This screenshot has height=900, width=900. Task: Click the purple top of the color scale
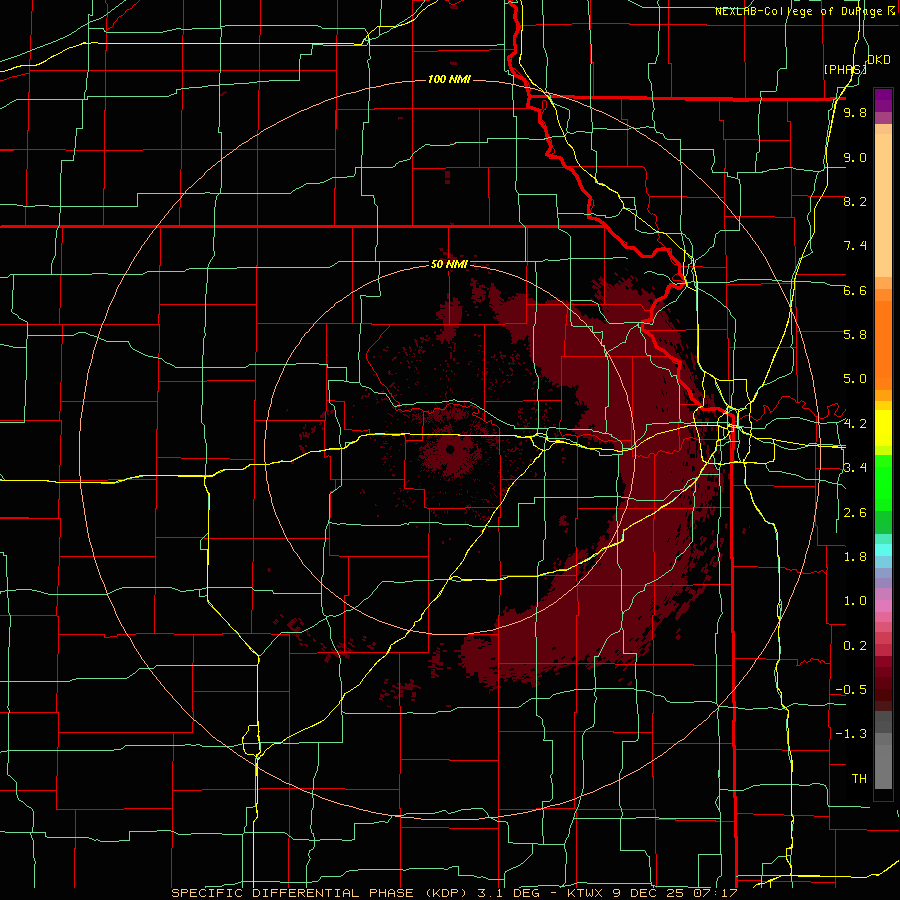(883, 100)
